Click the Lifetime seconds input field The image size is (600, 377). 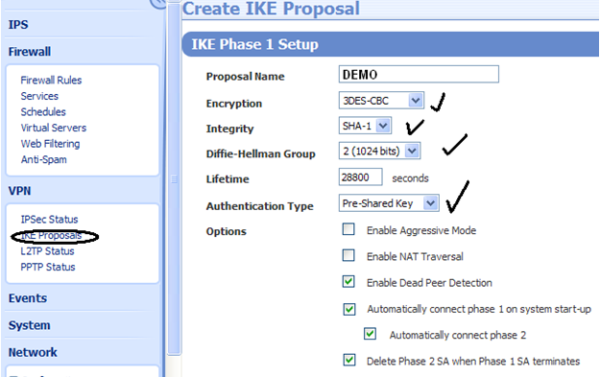pyautogui.click(x=360, y=177)
